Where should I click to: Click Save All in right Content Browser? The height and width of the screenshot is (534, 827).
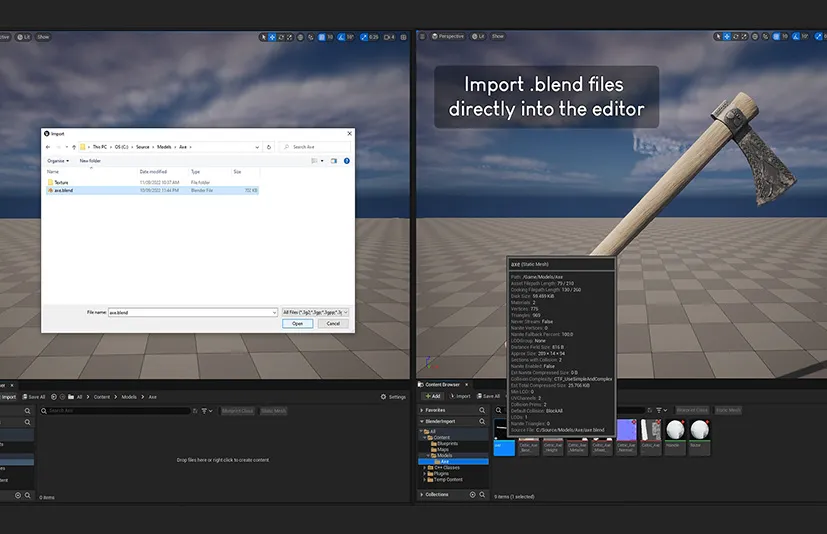[x=487, y=396]
